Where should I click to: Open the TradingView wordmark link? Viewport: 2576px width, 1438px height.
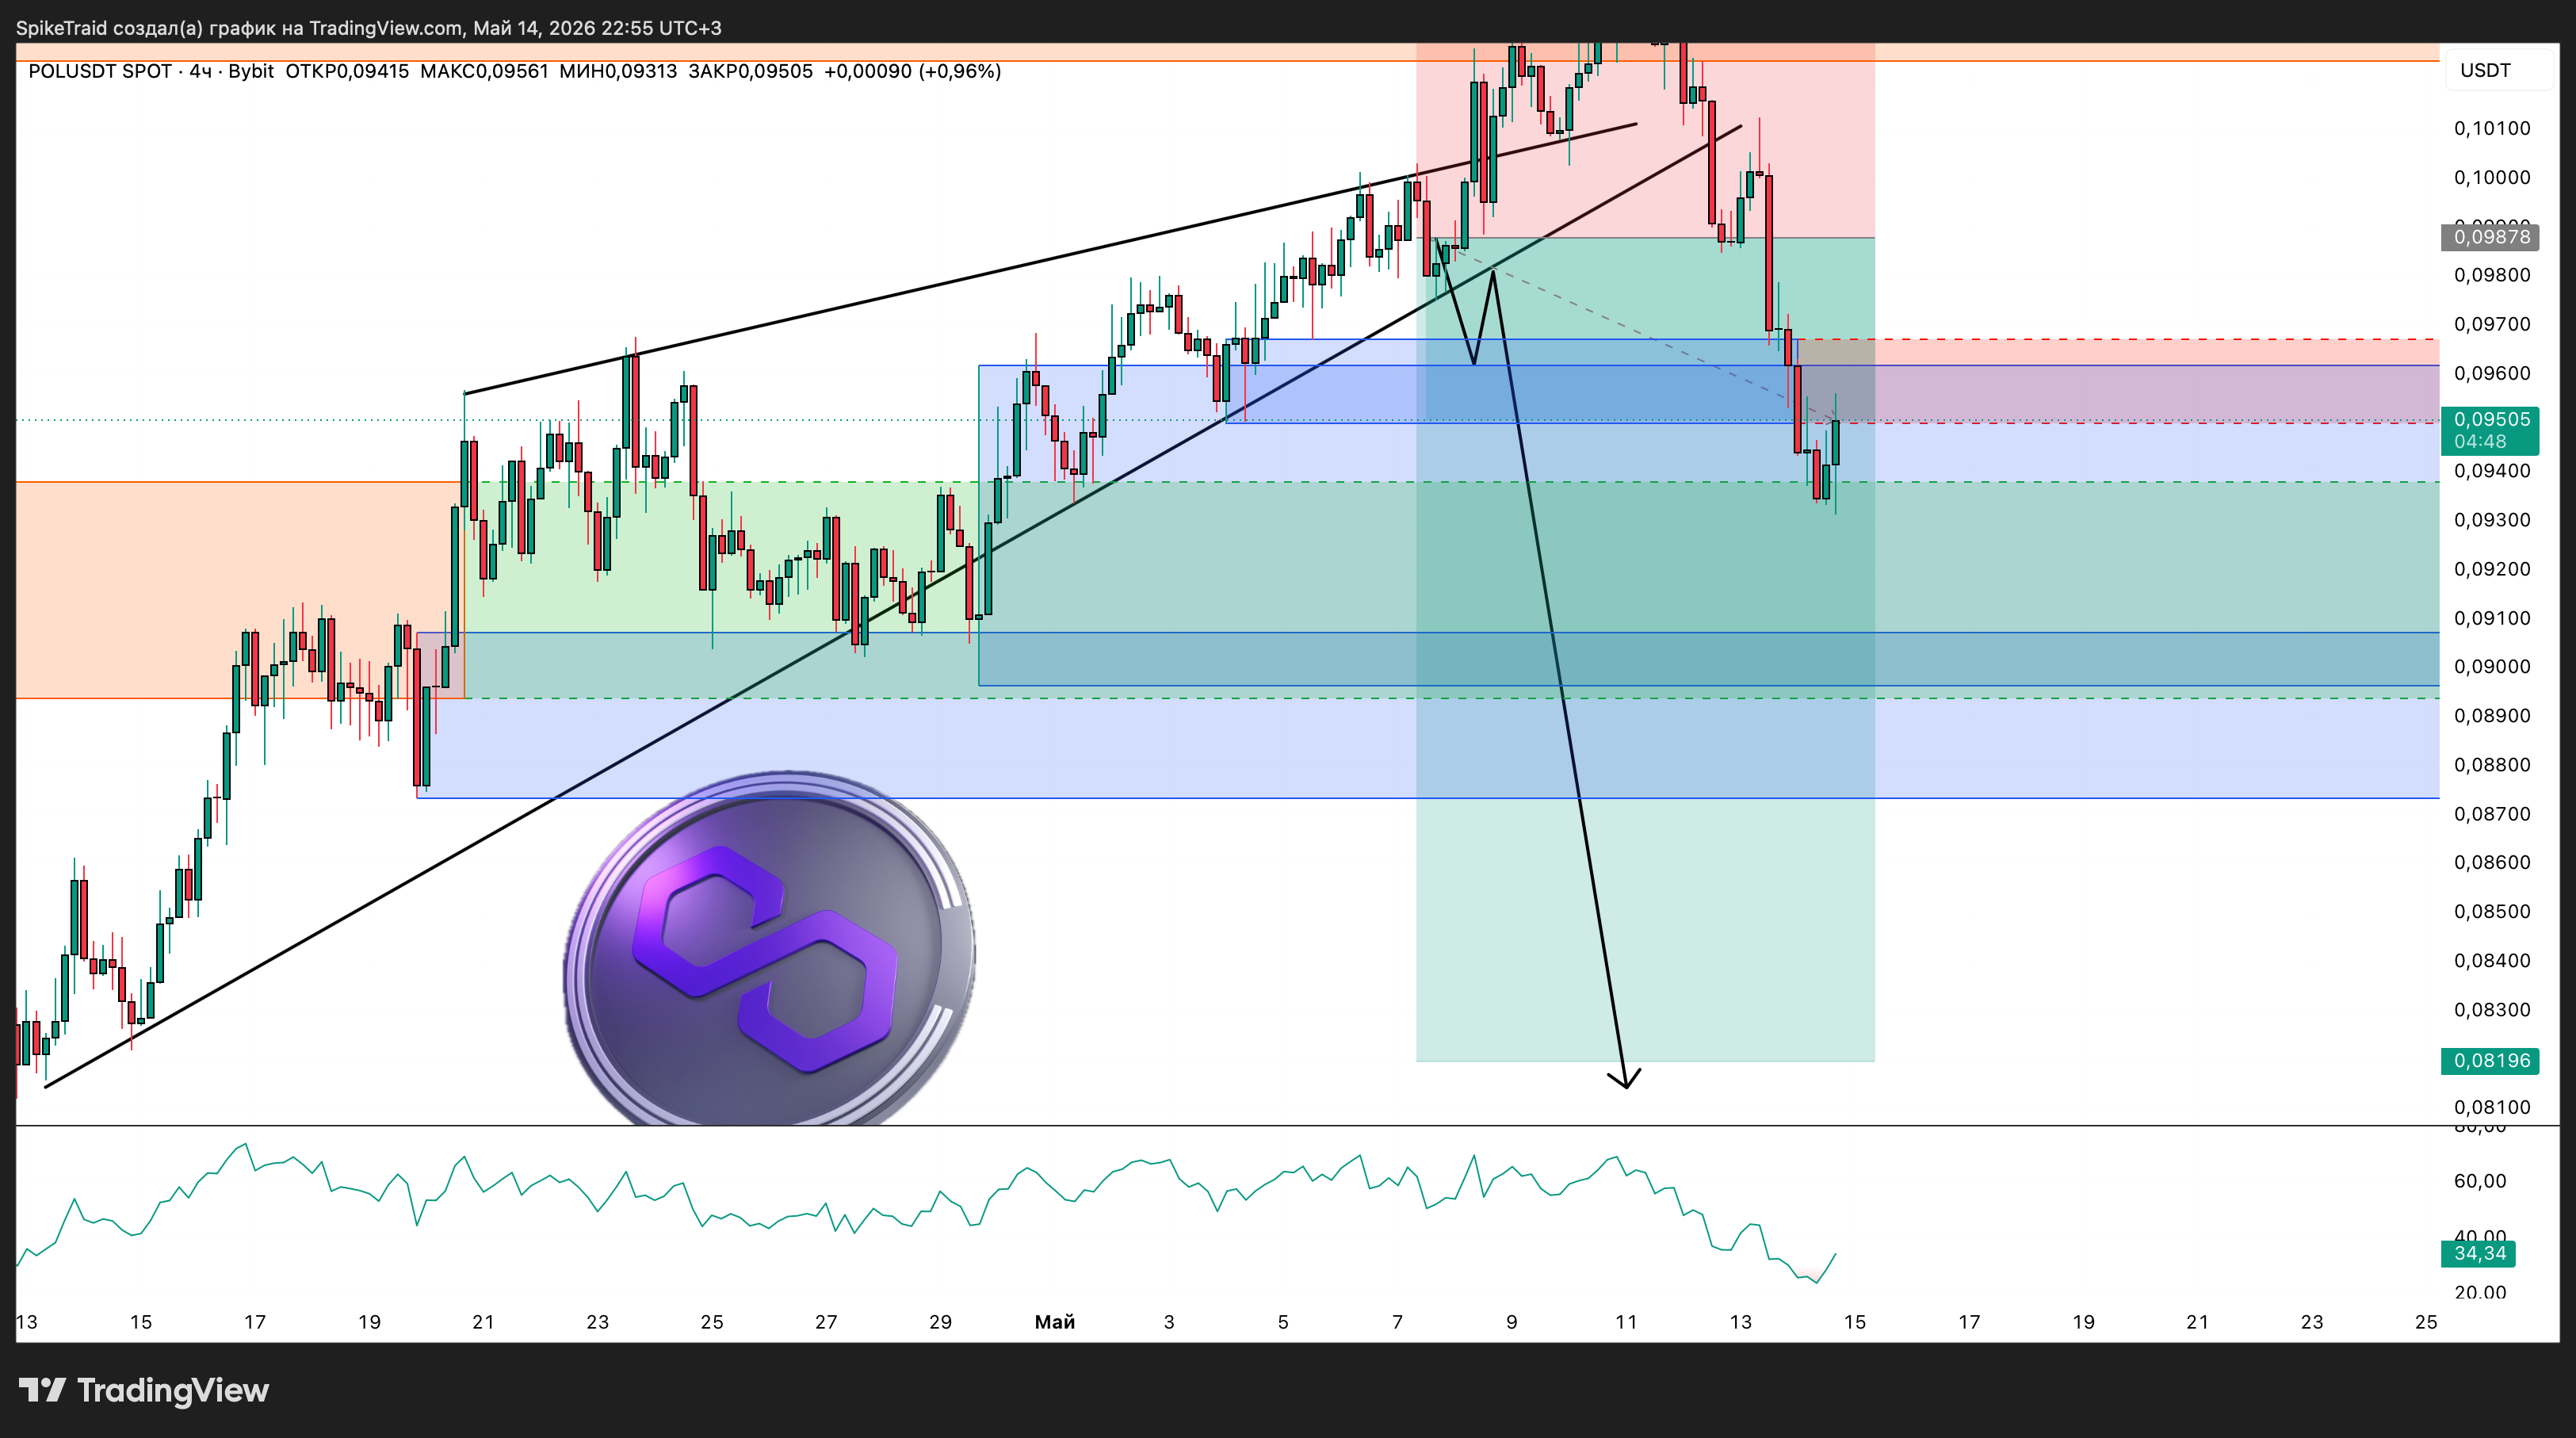coord(173,1390)
